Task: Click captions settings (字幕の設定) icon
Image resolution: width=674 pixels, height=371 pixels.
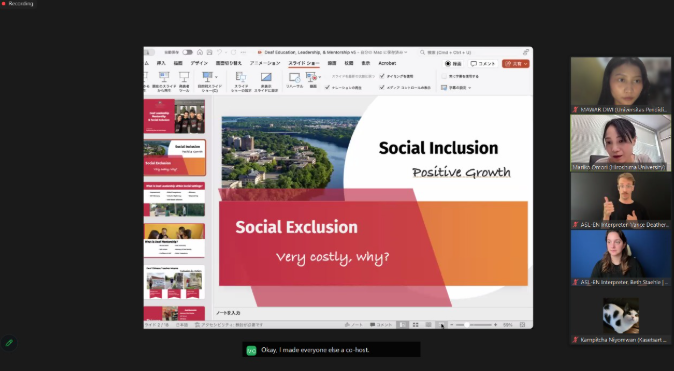Action: (x=444, y=88)
